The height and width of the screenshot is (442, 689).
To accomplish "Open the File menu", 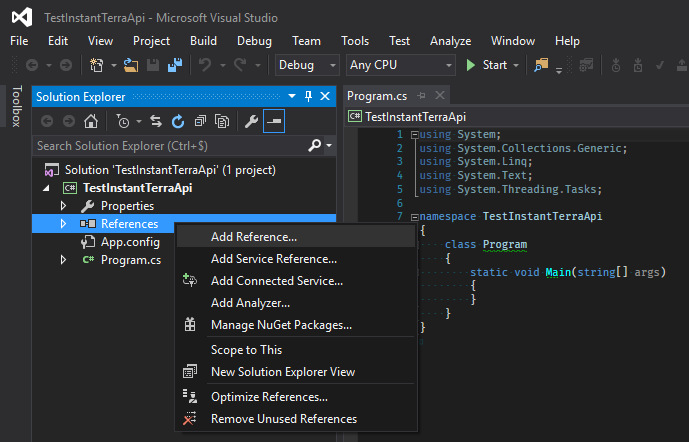I will pos(19,41).
